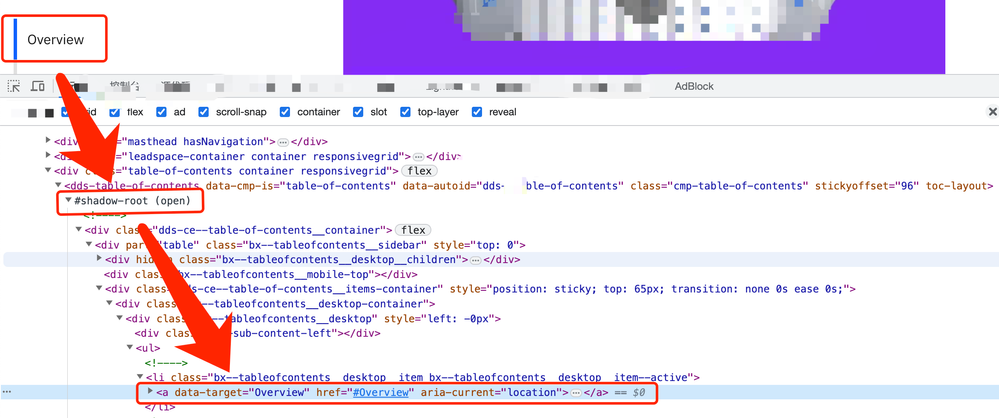Viewport: 999px width, 418px height.
Task: Toggle the device toolbar icon
Action: point(38,87)
